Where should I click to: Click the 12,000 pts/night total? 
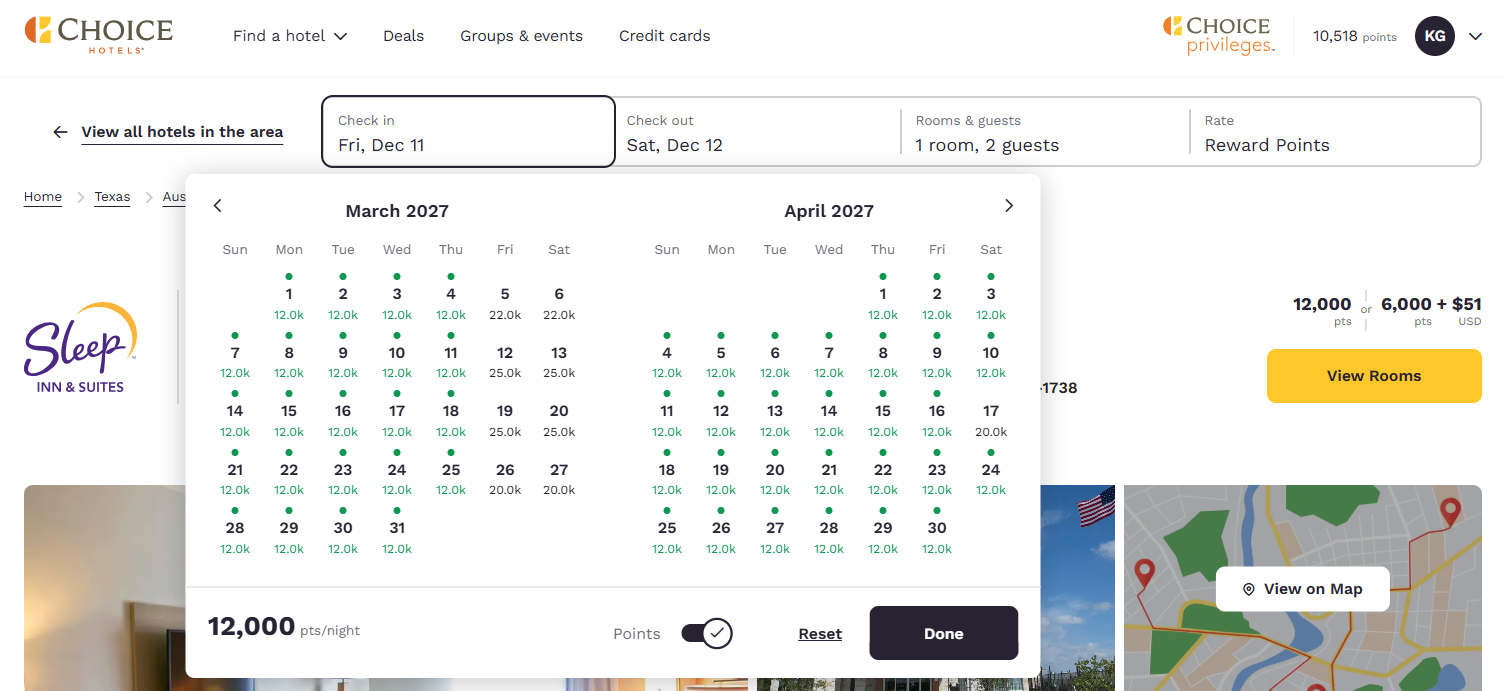(284, 627)
